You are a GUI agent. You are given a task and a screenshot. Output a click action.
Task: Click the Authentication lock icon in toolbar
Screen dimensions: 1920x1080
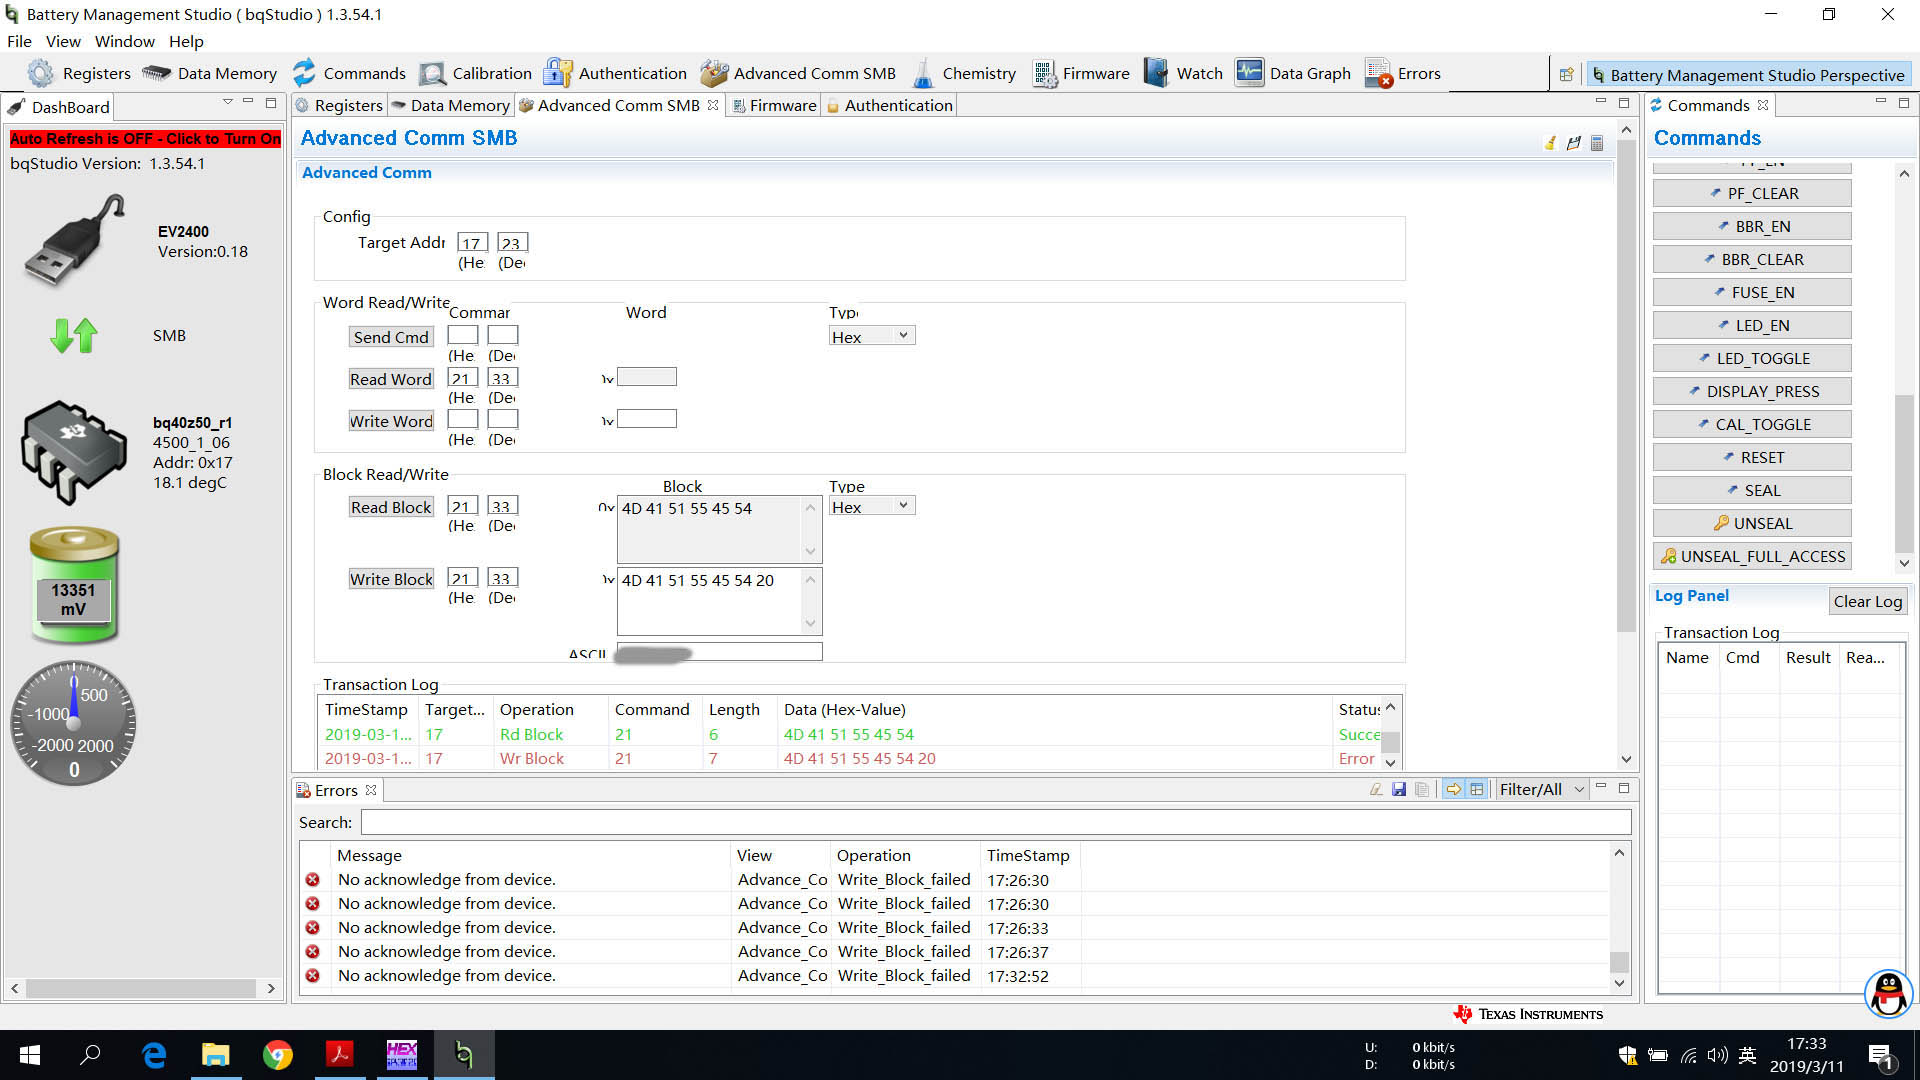click(x=558, y=73)
